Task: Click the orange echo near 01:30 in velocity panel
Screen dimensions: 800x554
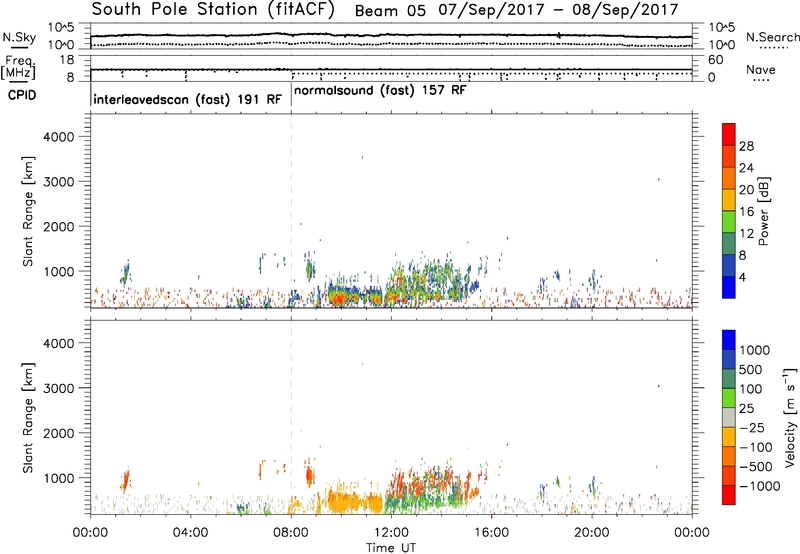Action: pos(126,481)
